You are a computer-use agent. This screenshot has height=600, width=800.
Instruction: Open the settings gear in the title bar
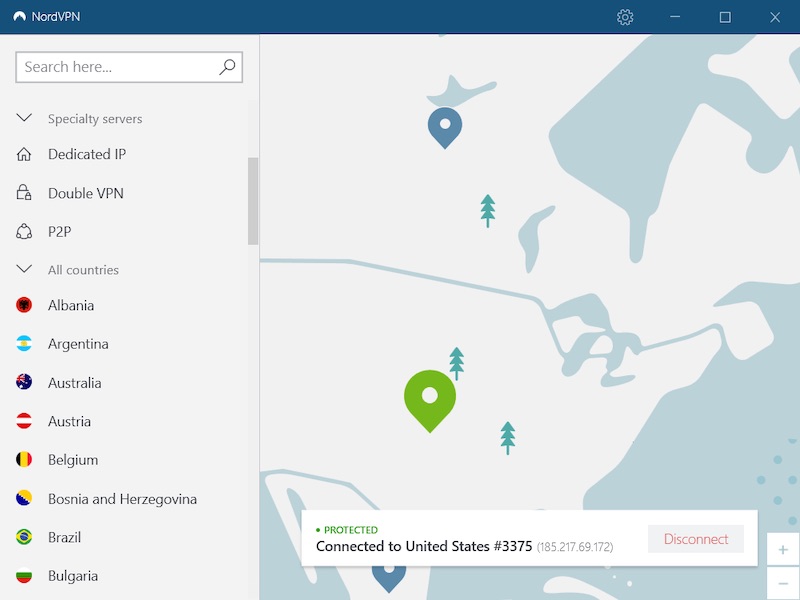(x=625, y=17)
